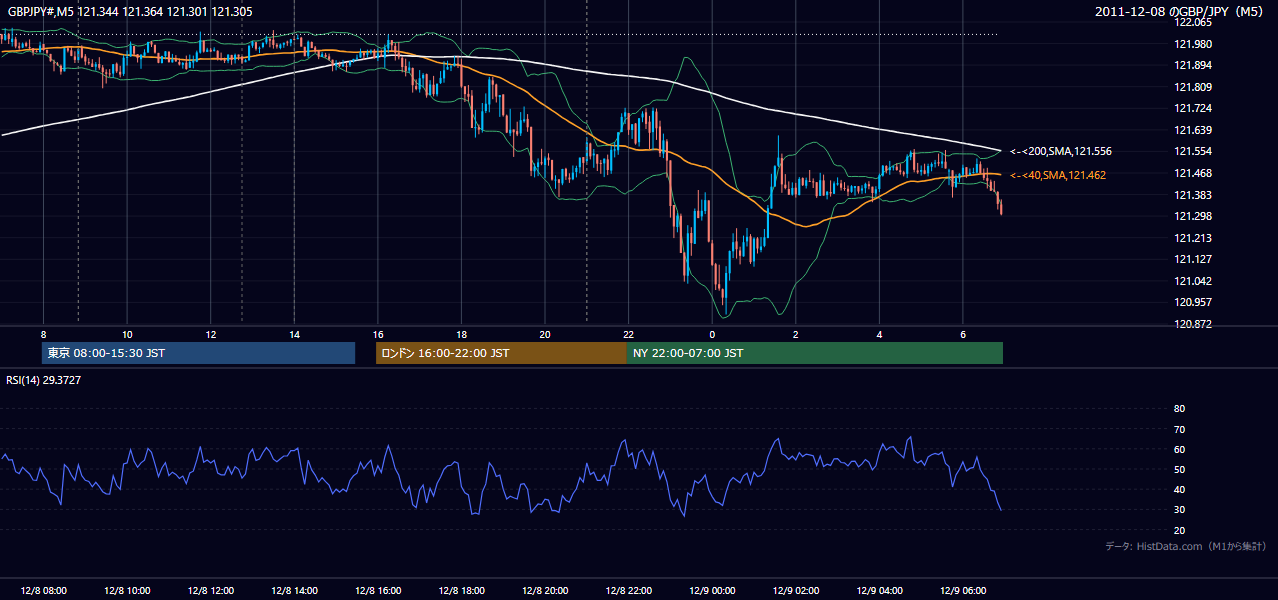
Task: Click the 12/8 18:00 bottom time label
Action: point(461,591)
